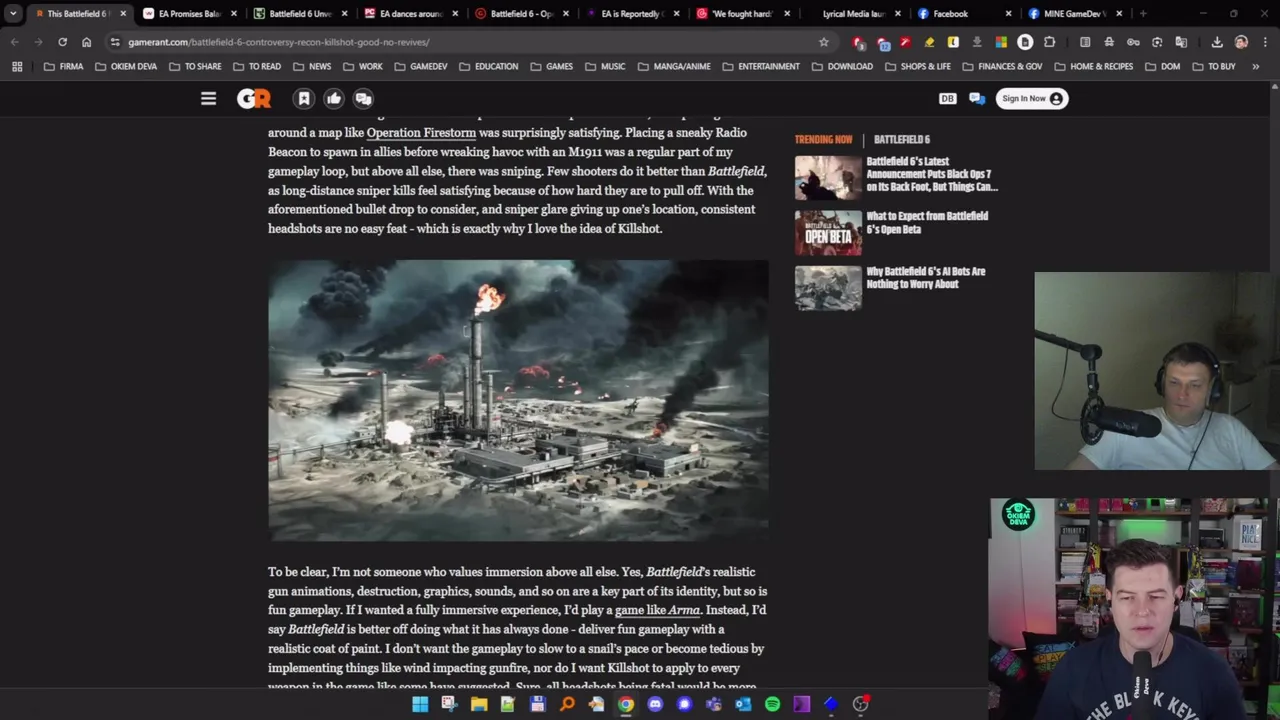The height and width of the screenshot is (720, 1280).
Task: Open the Chrome downloads icon
Action: (x=1217, y=42)
